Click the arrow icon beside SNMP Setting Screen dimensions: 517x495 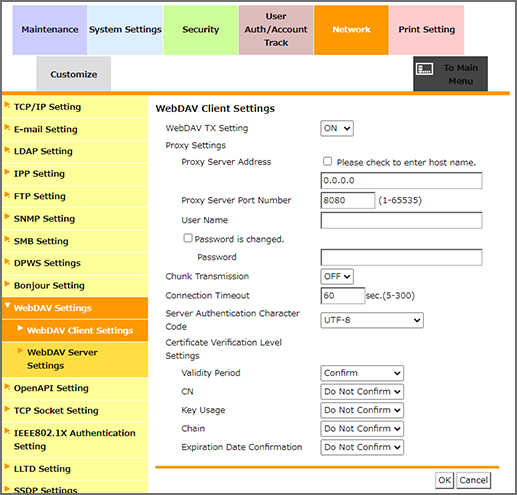tap(7, 217)
